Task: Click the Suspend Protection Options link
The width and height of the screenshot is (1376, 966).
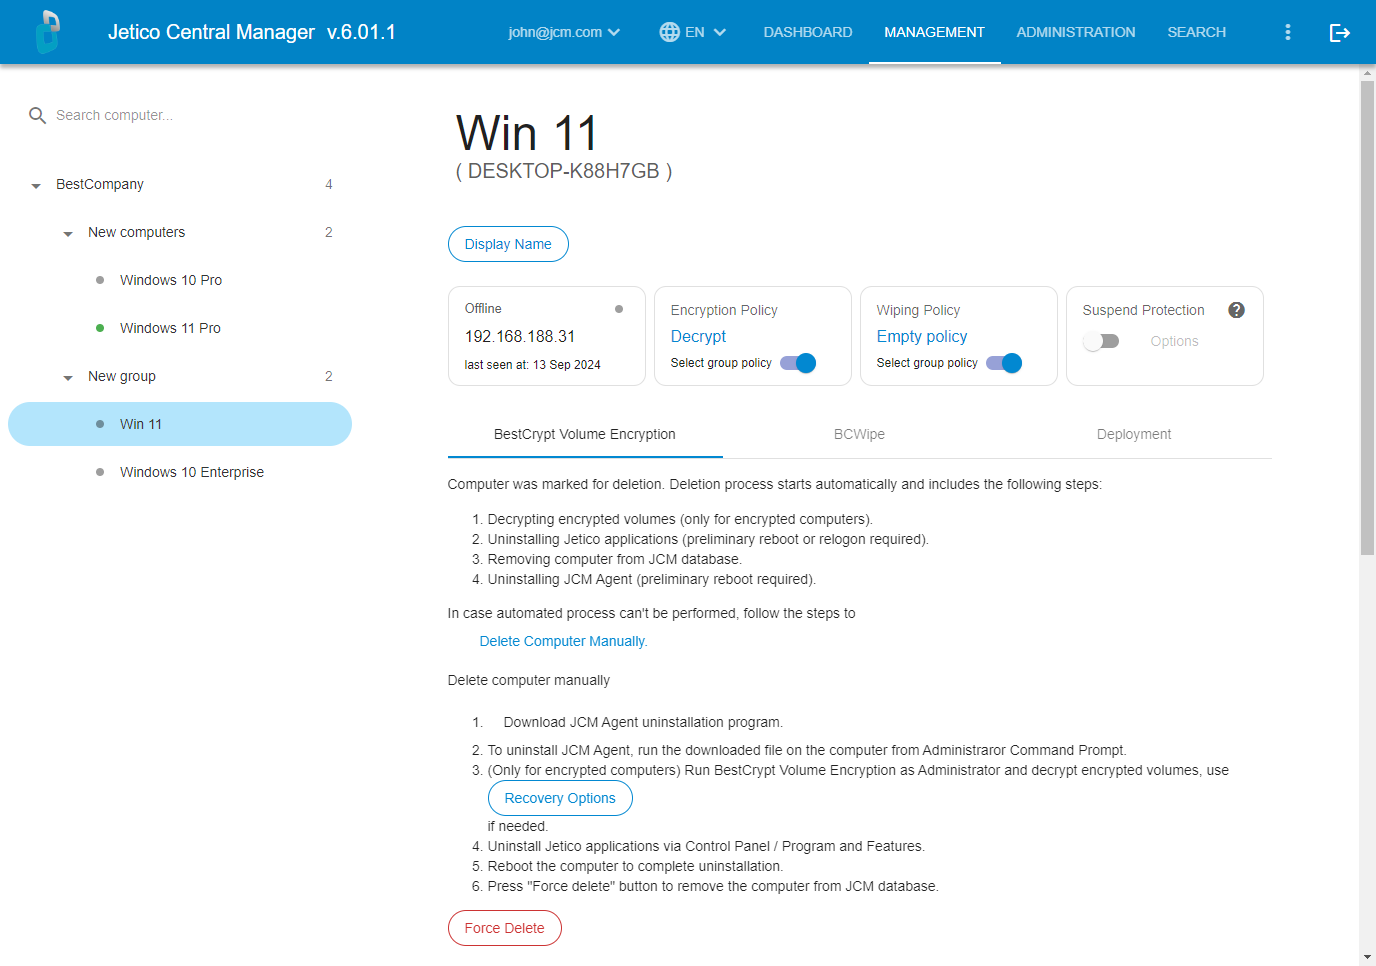Action: click(x=1174, y=341)
